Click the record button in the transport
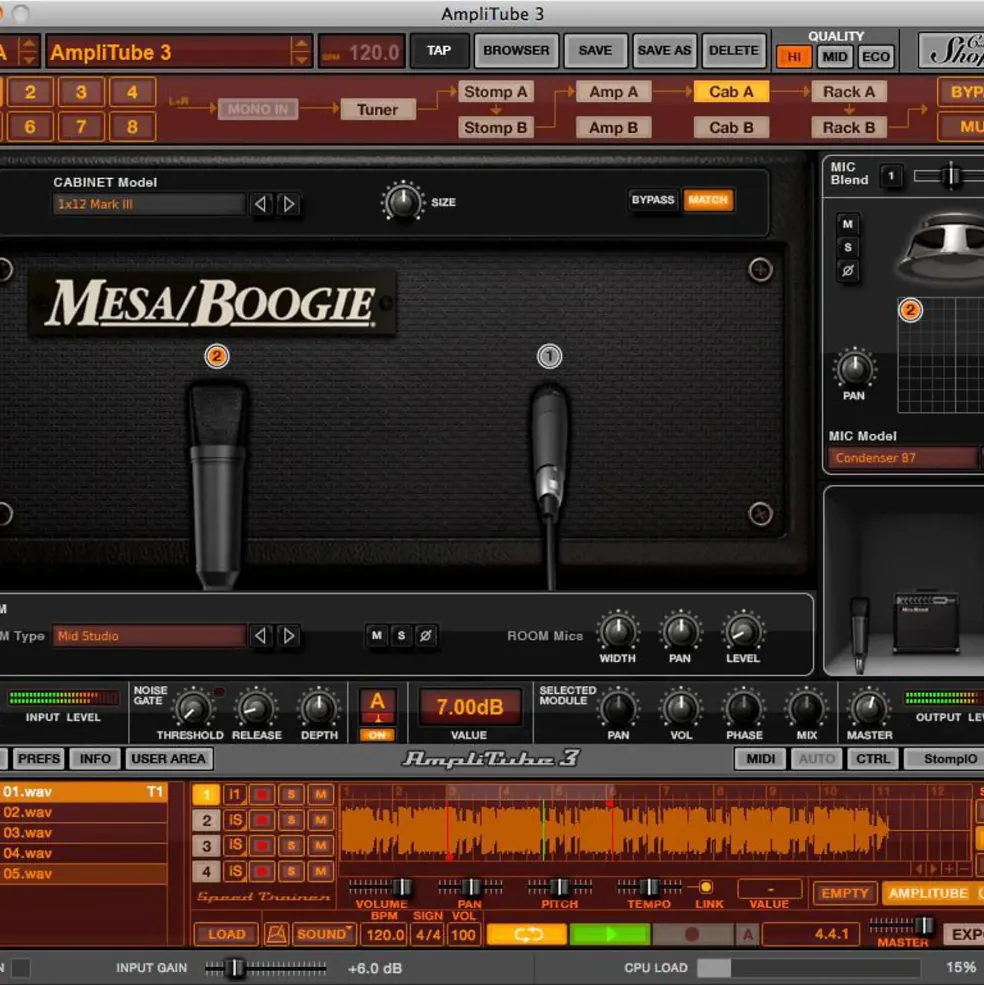The width and height of the screenshot is (984, 985). pyautogui.click(x=692, y=934)
